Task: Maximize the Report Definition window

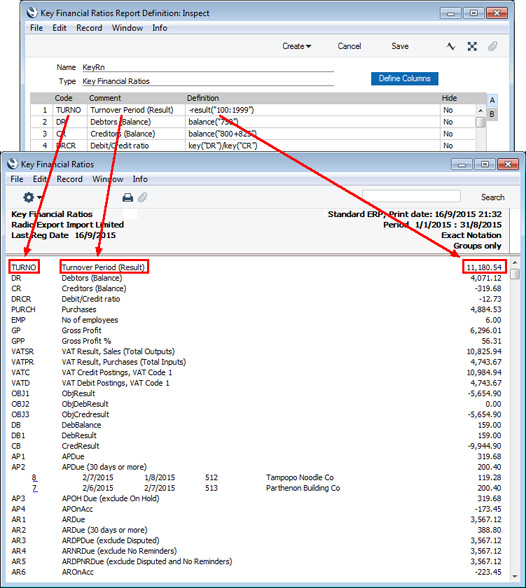Action: tap(474, 13)
